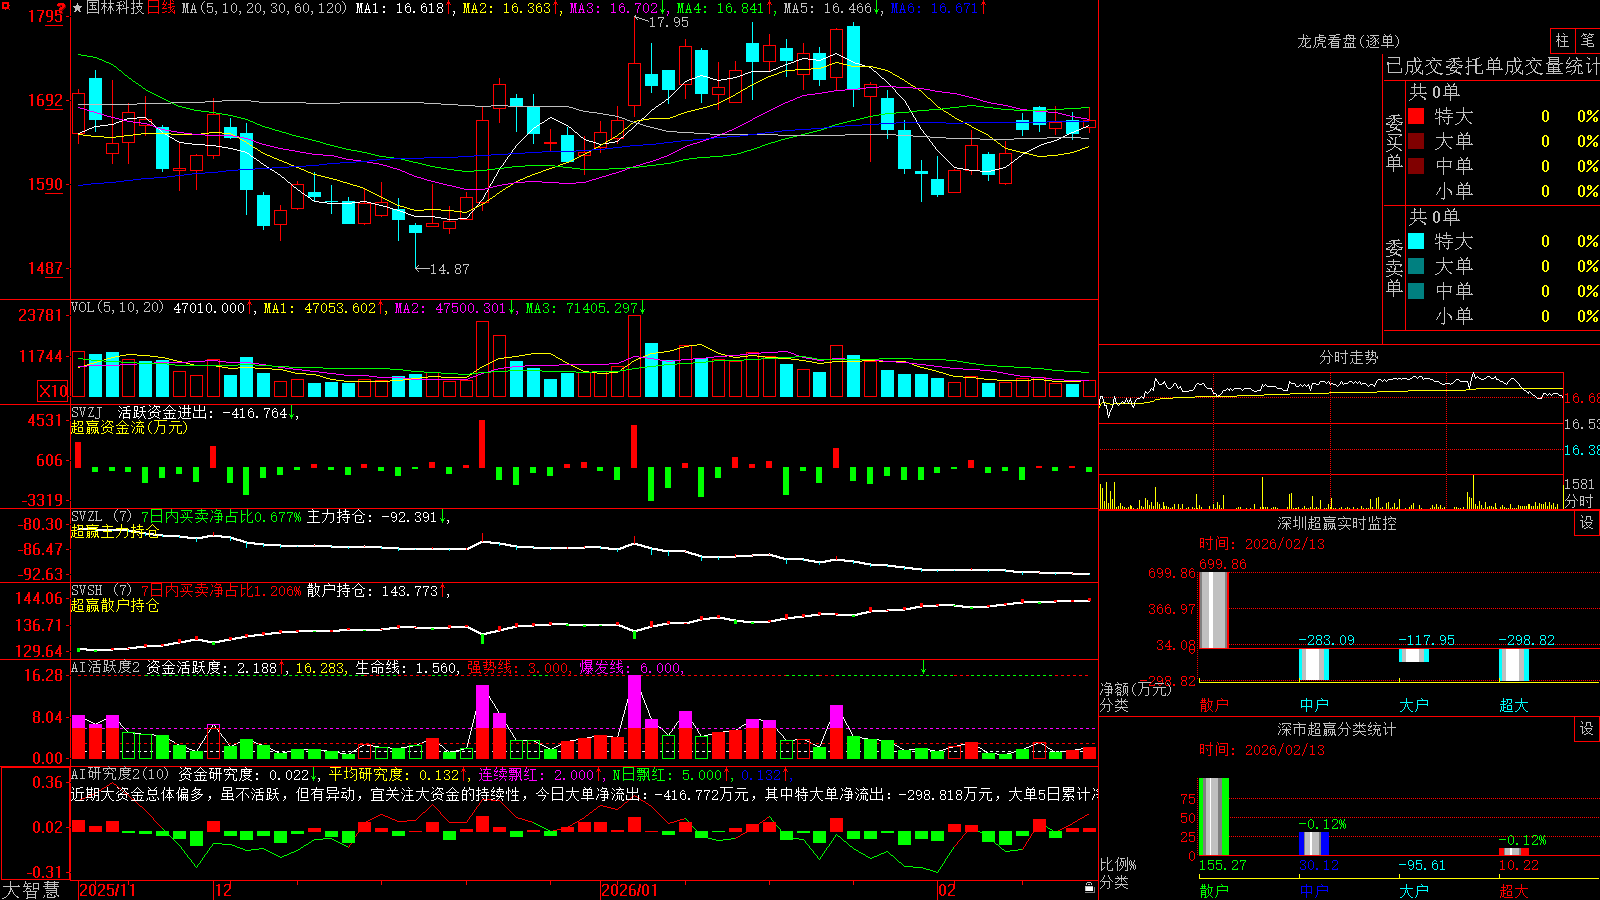Click the 散户 bar labeled 699.86
Screen dimensions: 1600x900
(x=1213, y=610)
